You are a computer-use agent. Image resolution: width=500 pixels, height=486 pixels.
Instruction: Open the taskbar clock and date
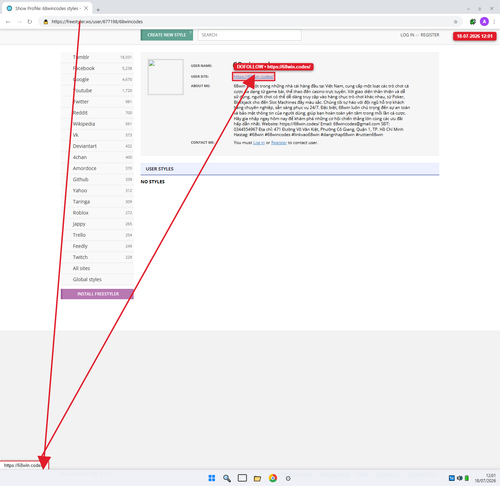[485, 478]
